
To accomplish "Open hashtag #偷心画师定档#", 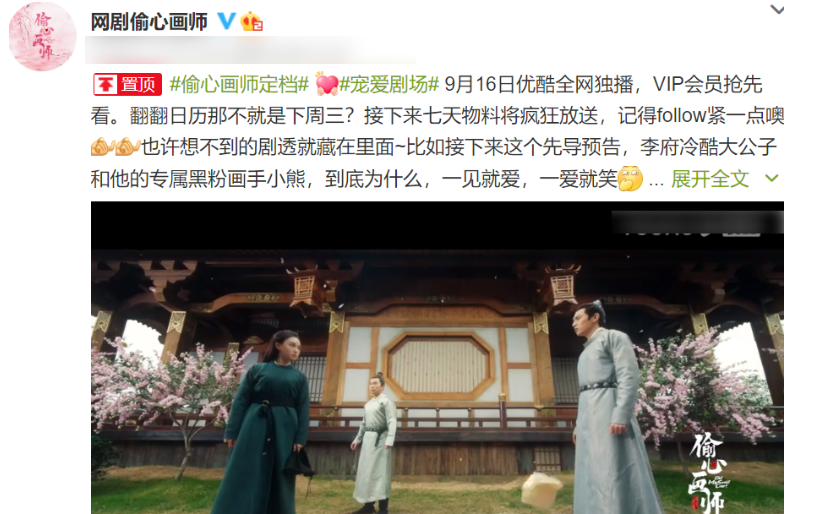I will pyautogui.click(x=239, y=84).
